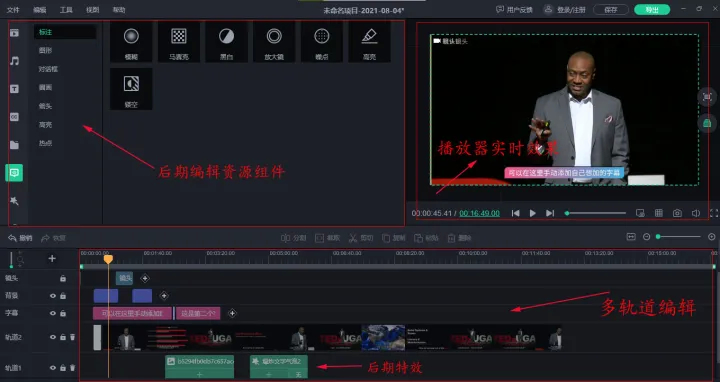The width and height of the screenshot is (720, 382).
Task: Click the timeline zoom-in plus icon
Action: pyautogui.click(x=712, y=237)
